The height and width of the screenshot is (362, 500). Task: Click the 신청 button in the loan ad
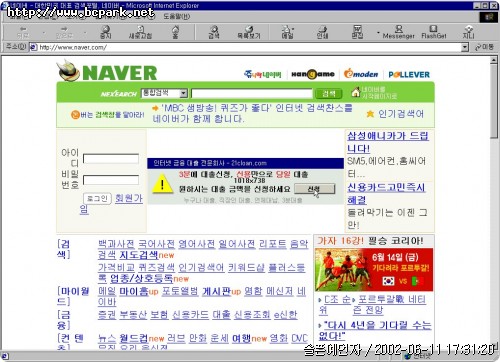coord(315,189)
